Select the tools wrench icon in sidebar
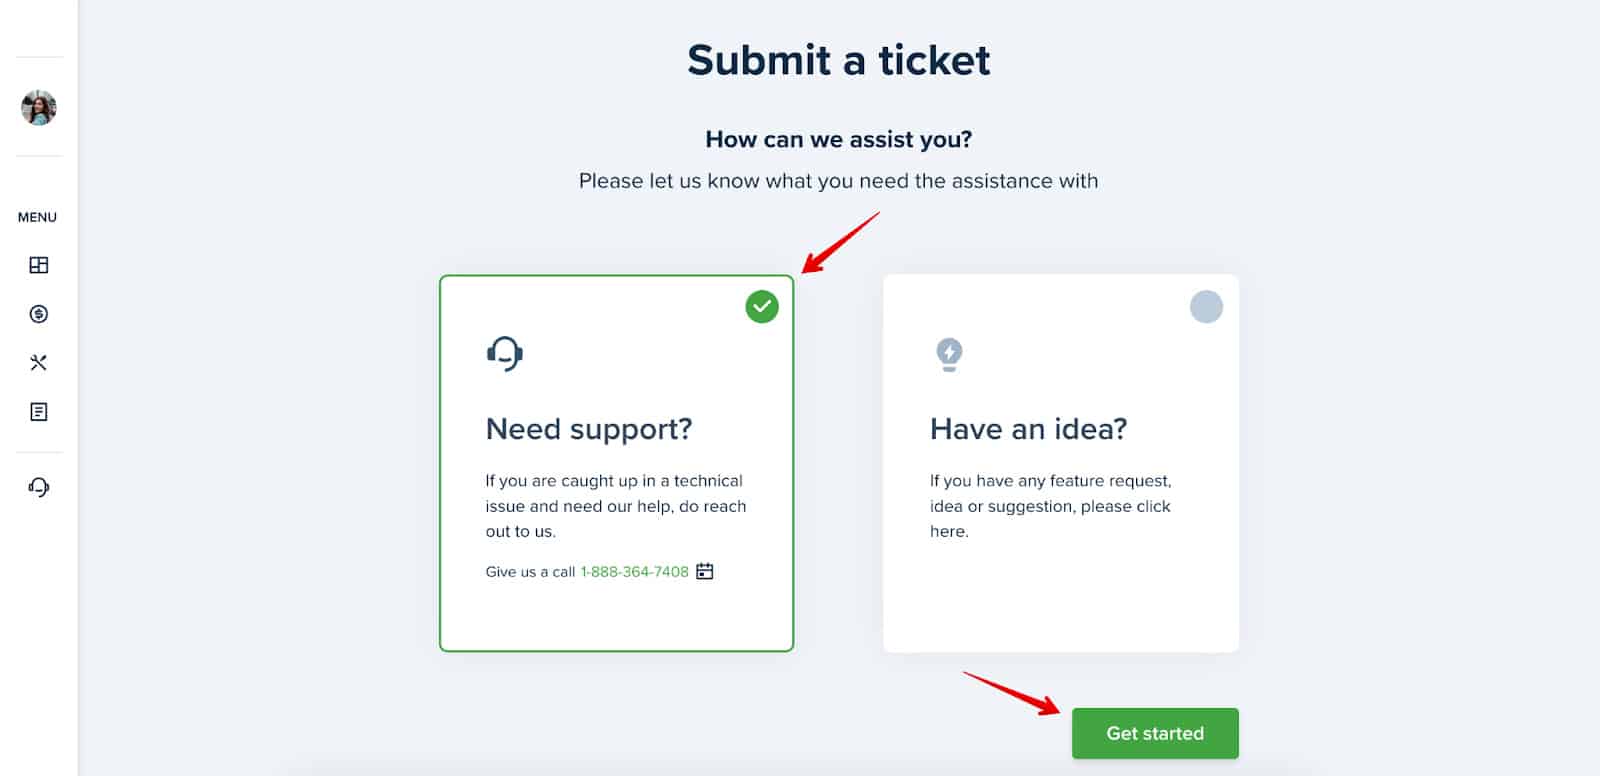1600x776 pixels. coord(39,362)
